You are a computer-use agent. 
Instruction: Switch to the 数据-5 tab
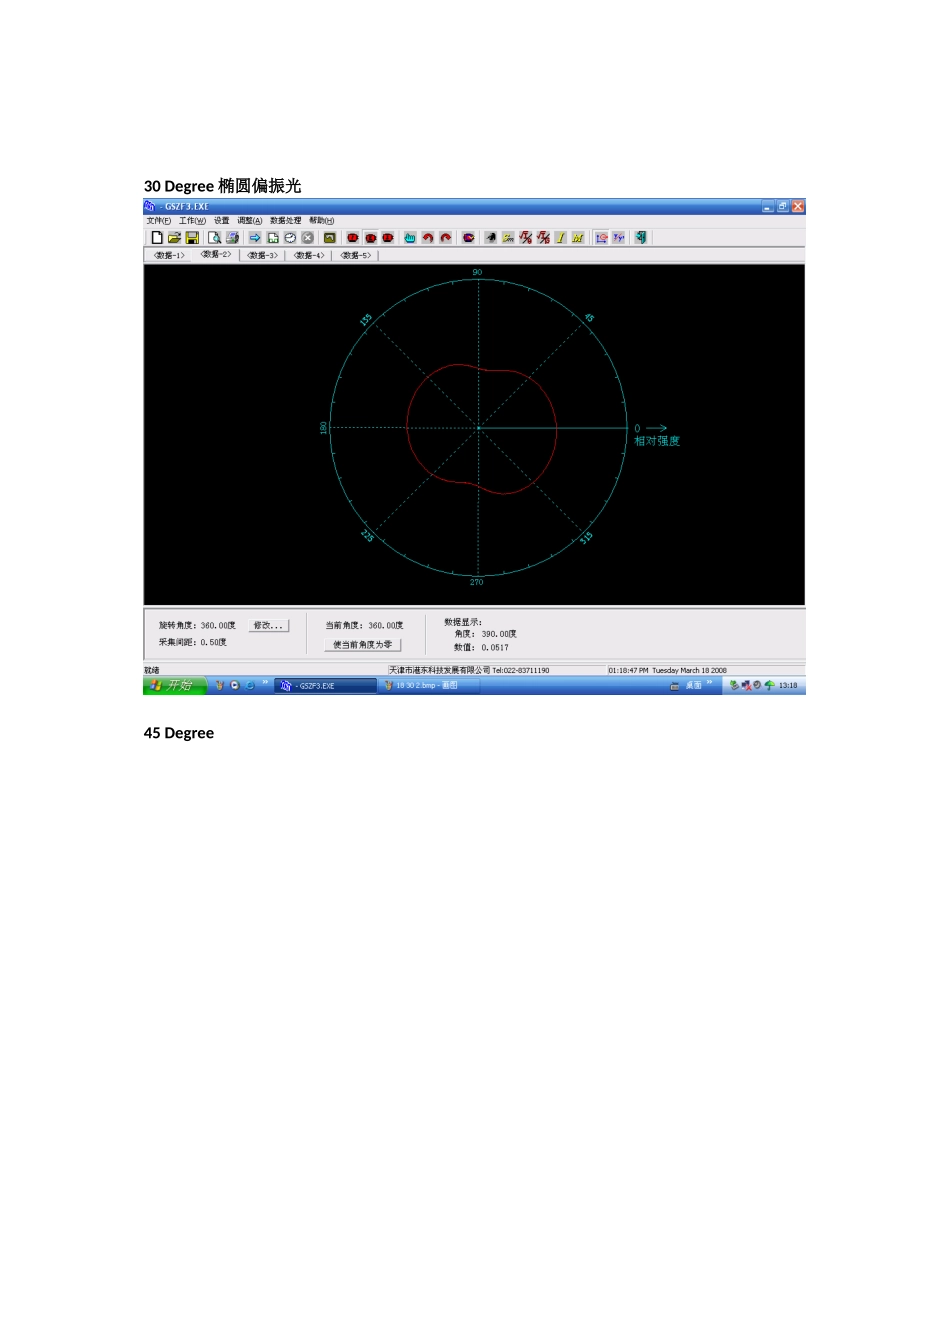coord(355,255)
